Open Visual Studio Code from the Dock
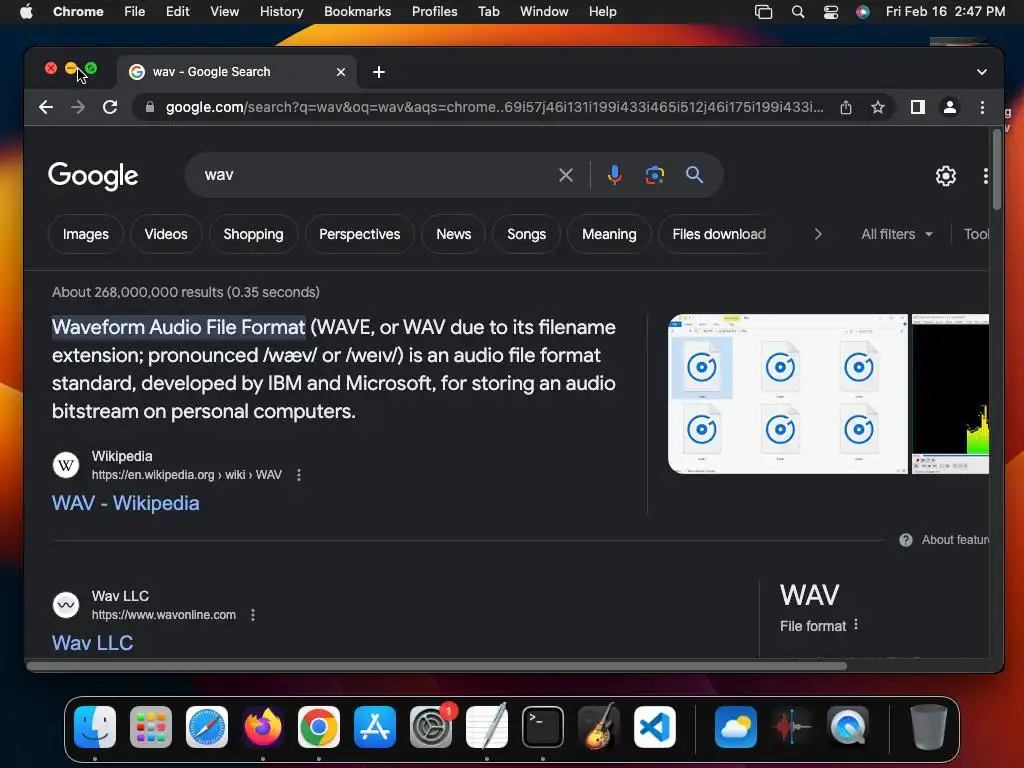1024x768 pixels. pos(655,726)
